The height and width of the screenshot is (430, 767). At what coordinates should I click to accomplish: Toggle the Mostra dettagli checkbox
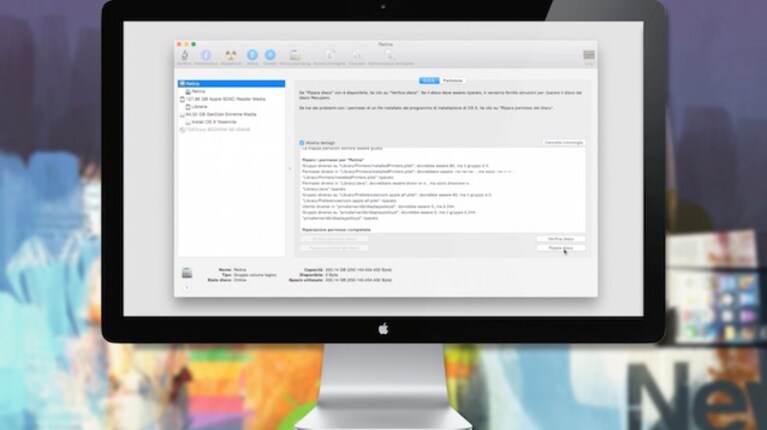pyautogui.click(x=302, y=142)
